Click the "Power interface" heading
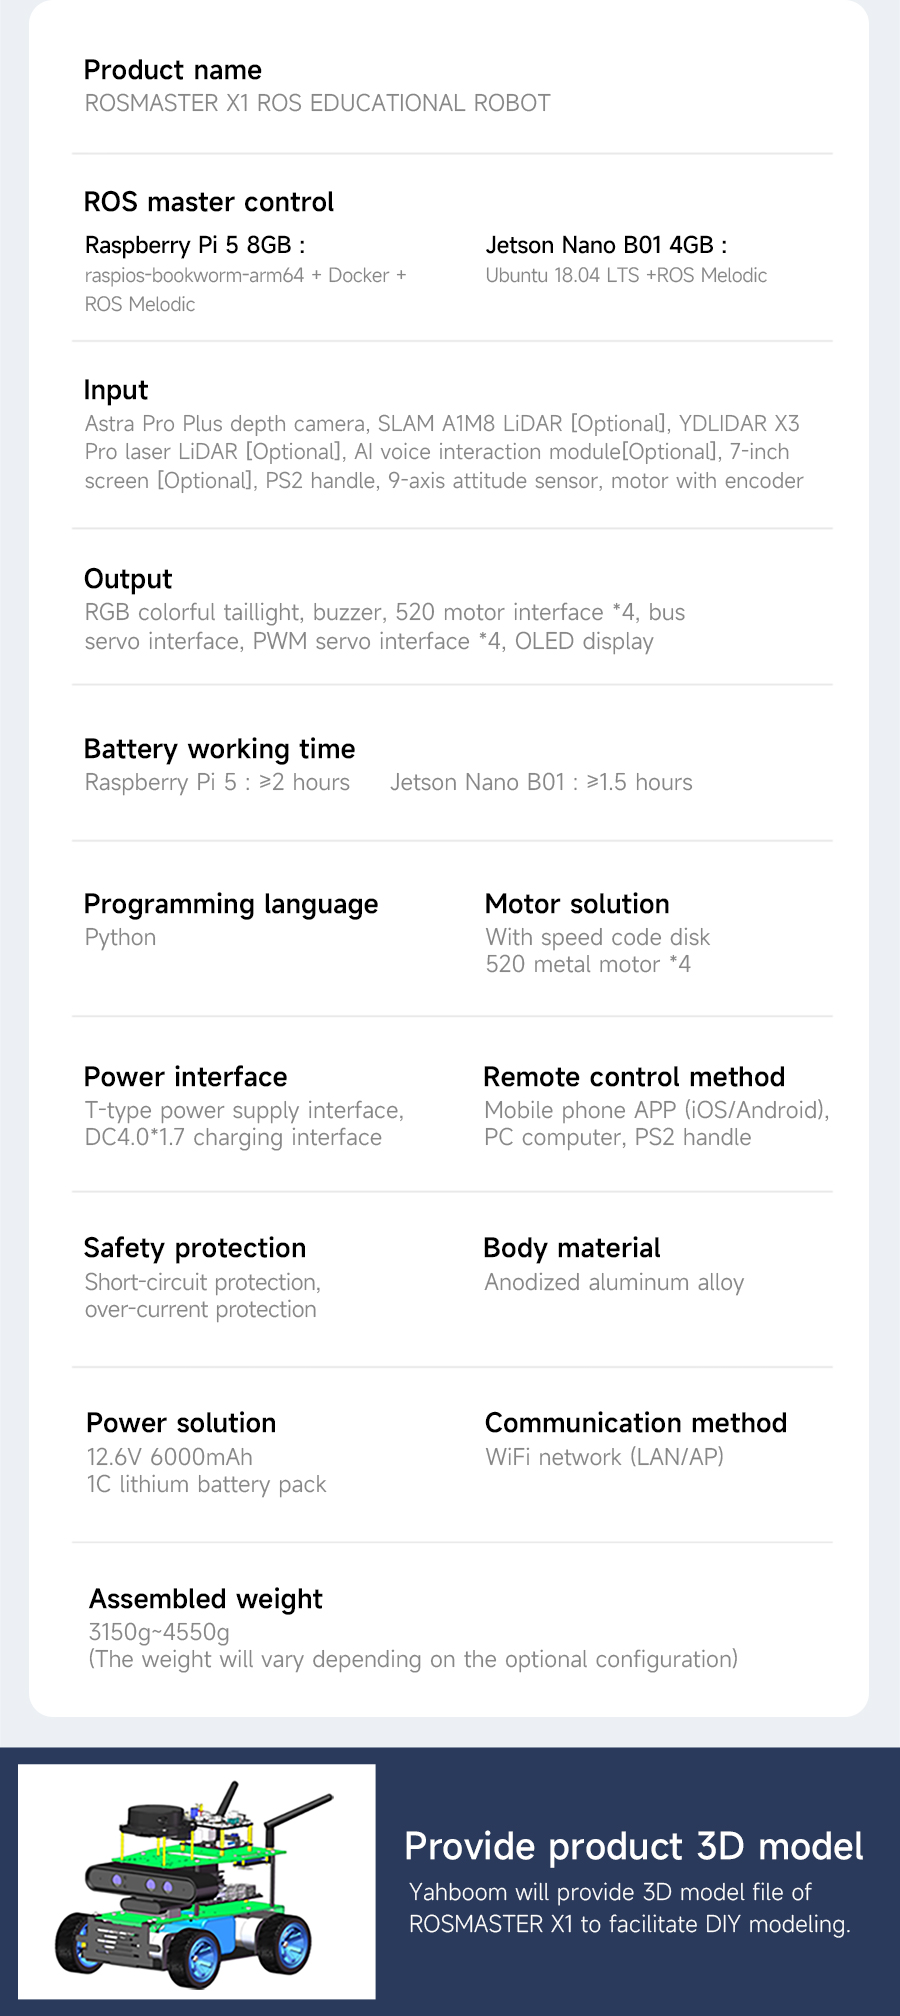The height and width of the screenshot is (2016, 900). point(186,1077)
